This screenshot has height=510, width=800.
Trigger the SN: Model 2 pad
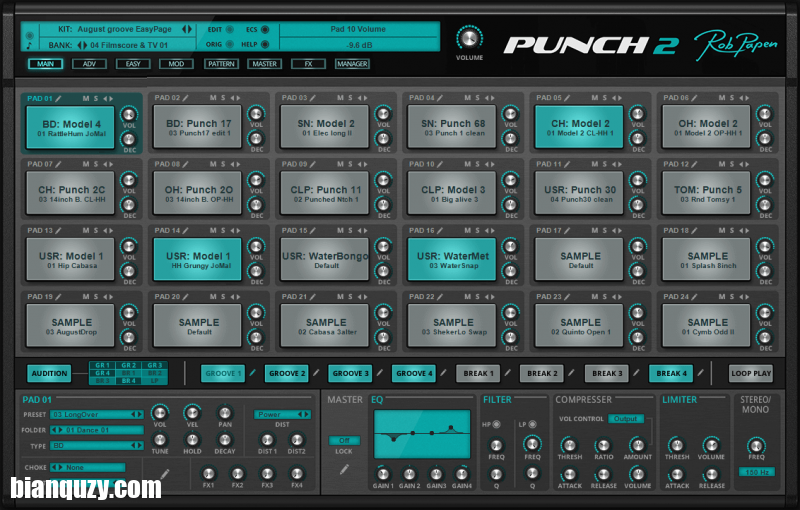pyautogui.click(x=324, y=127)
